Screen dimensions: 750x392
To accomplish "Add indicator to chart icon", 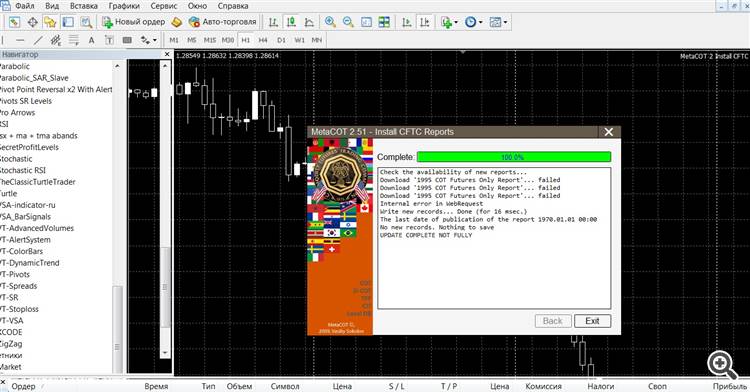I will point(446,22).
